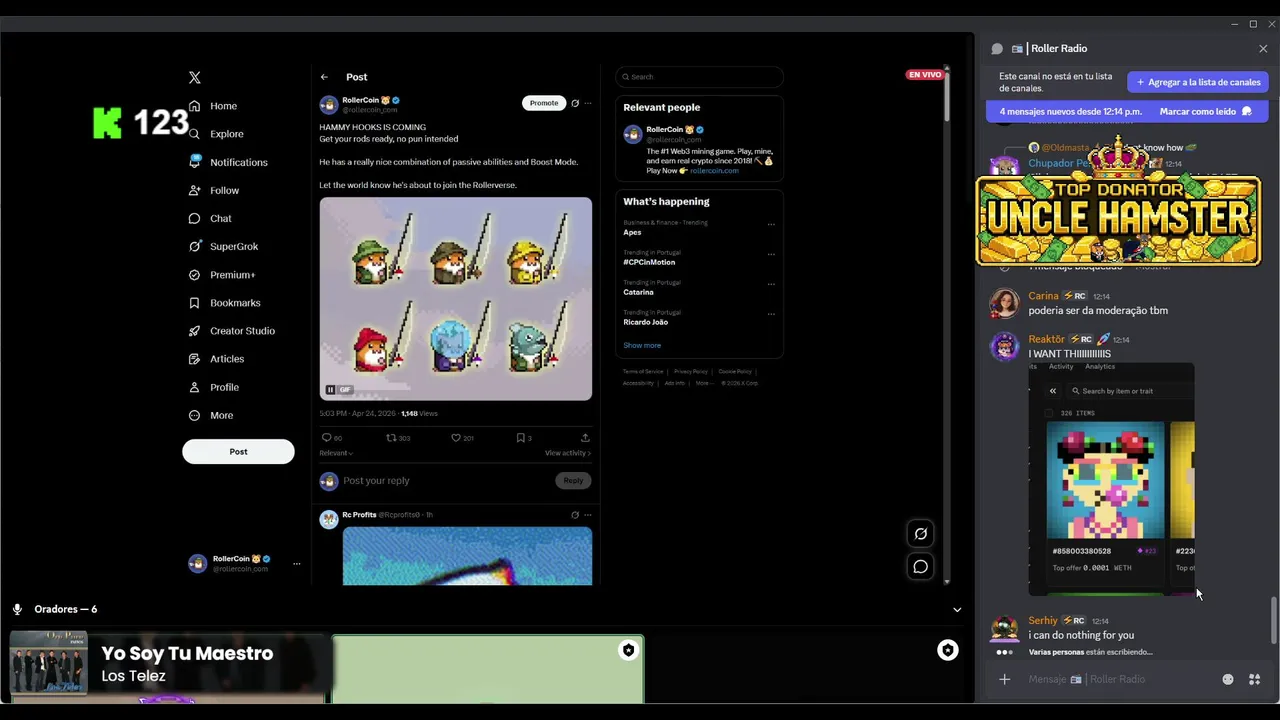Click floating Grok button at right edge
Screen dimensions: 1280x720
pos(921,534)
